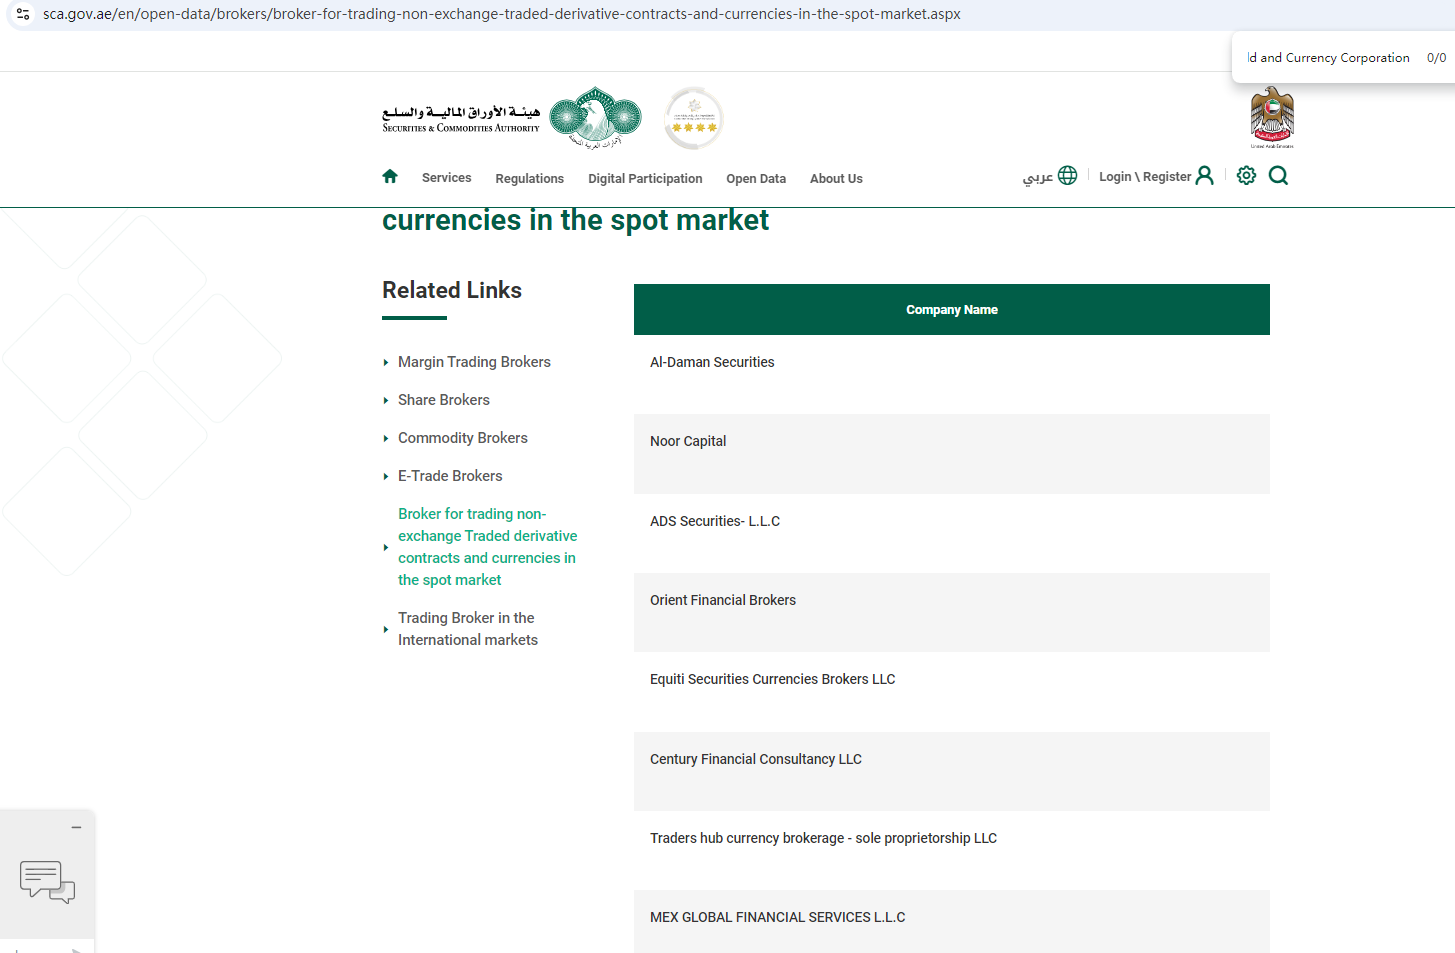Click the Company Name column header
This screenshot has width=1455, height=953.
click(x=952, y=310)
